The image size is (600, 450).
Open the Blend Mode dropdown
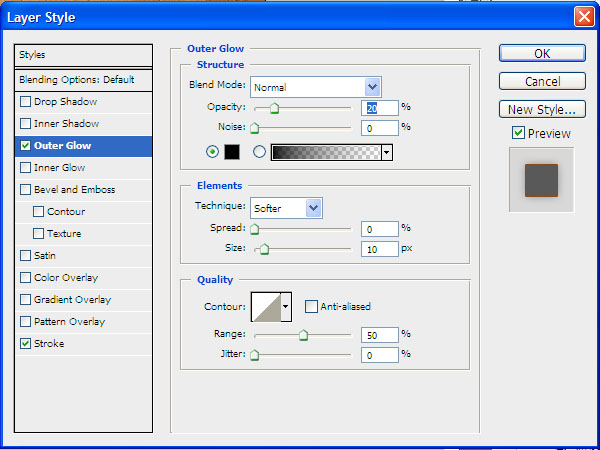[x=373, y=87]
